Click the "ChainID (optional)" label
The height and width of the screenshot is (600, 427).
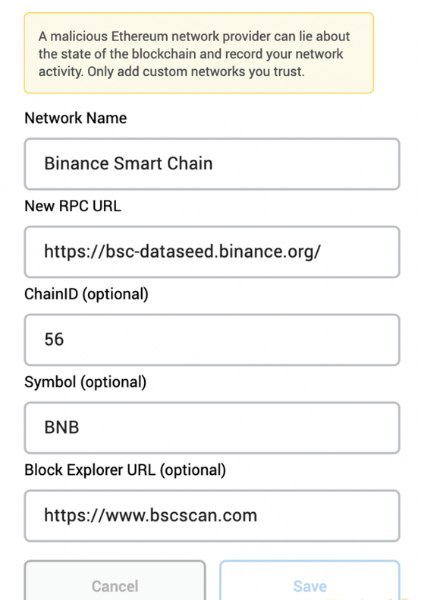86,294
